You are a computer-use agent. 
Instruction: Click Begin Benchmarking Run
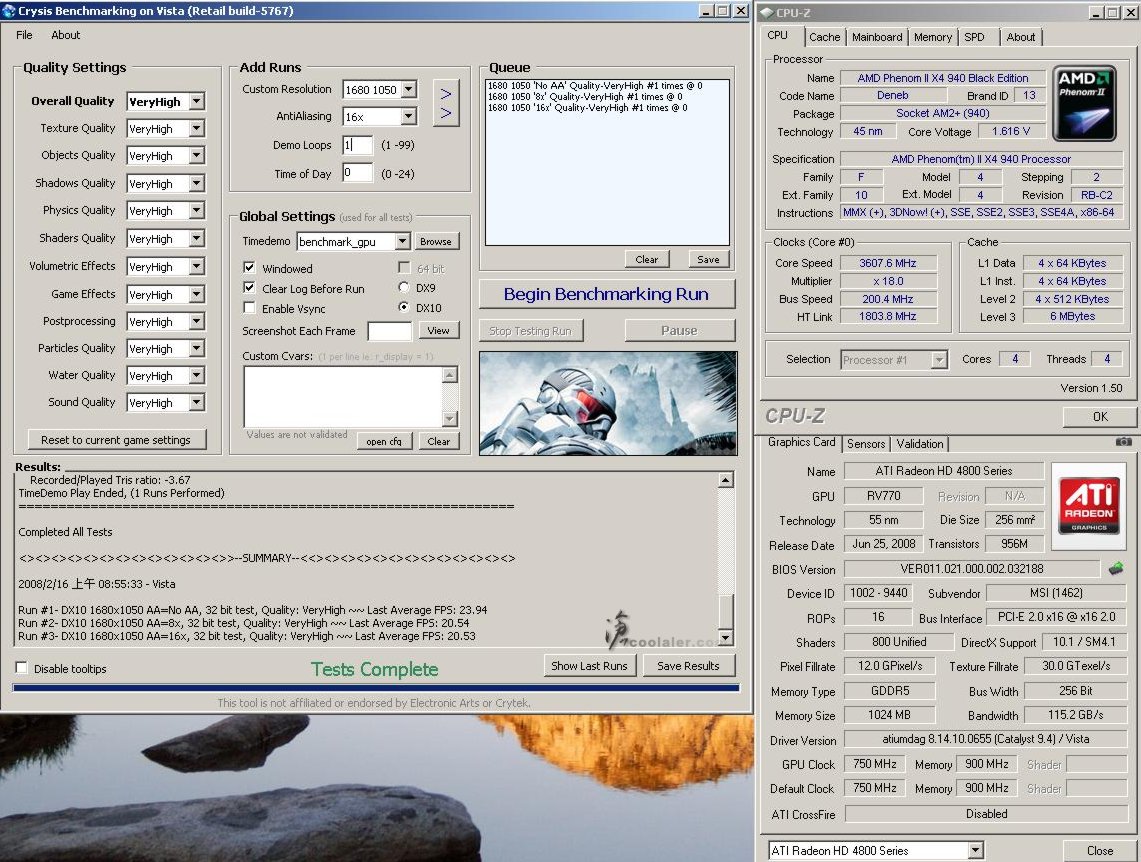[x=606, y=294]
